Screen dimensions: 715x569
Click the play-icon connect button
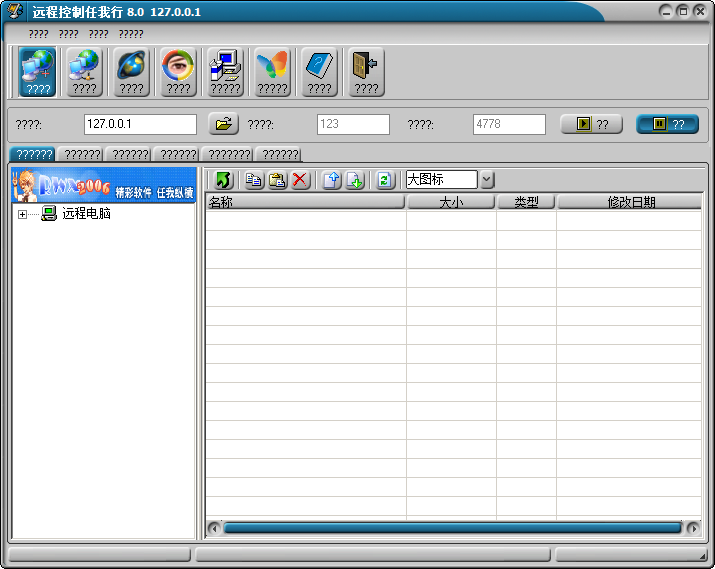point(591,124)
